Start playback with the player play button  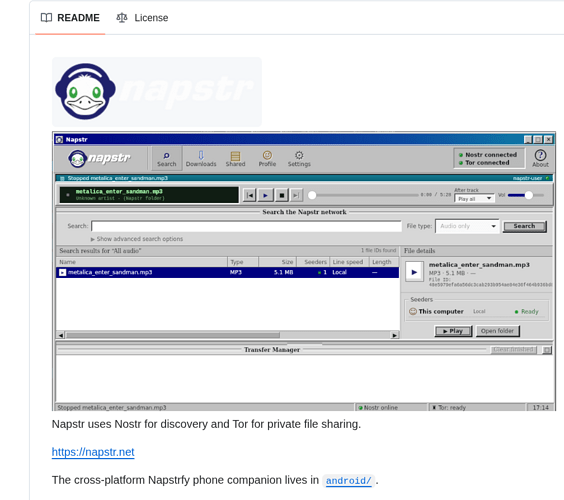tap(265, 195)
